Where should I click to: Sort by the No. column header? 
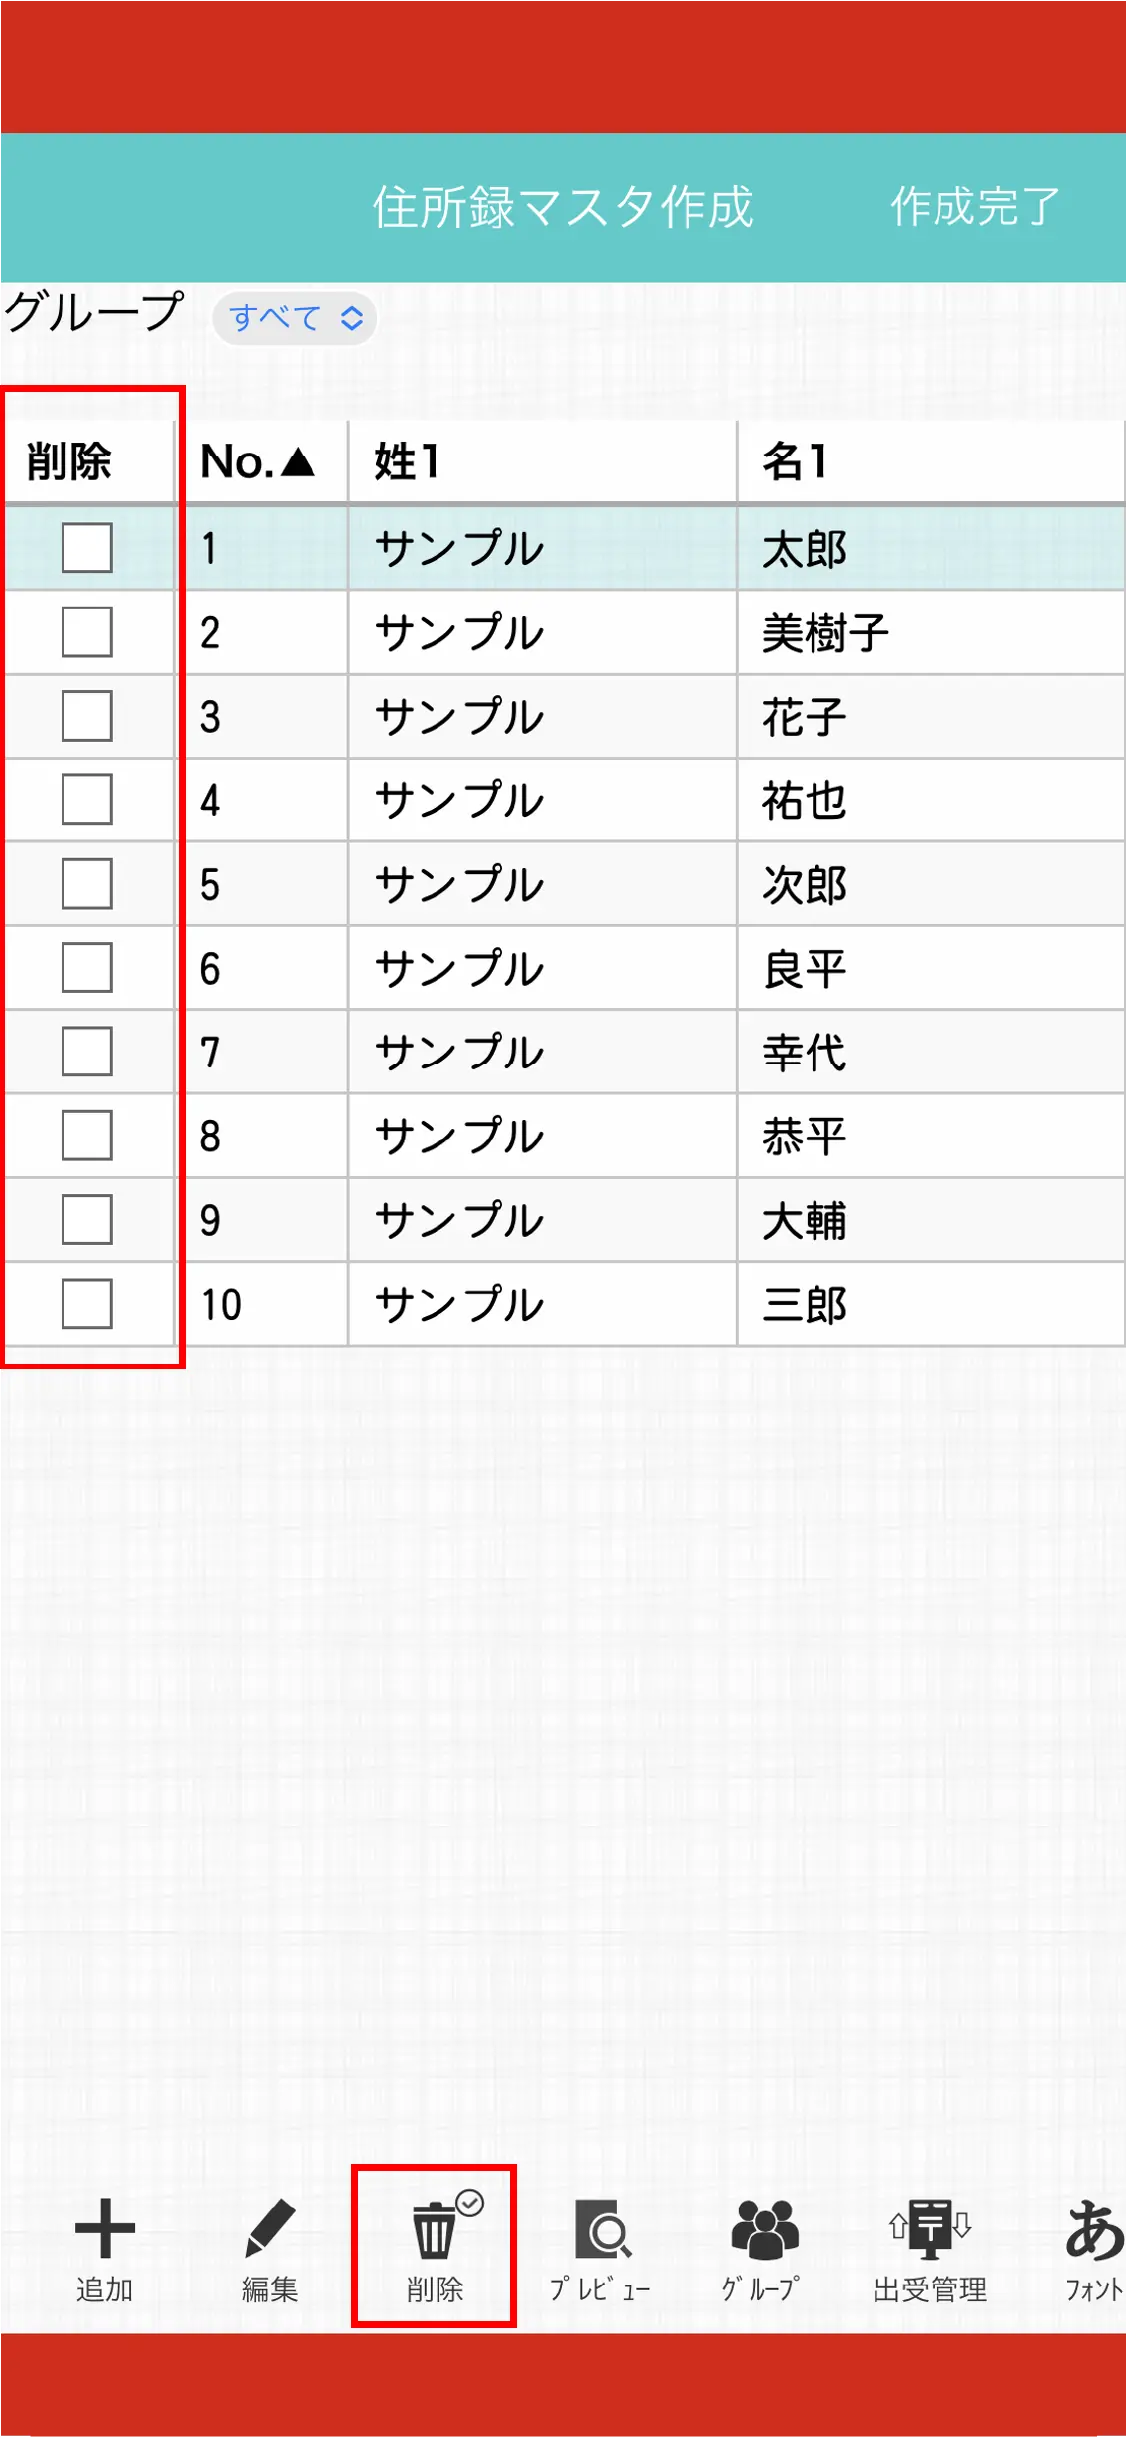pyautogui.click(x=258, y=462)
